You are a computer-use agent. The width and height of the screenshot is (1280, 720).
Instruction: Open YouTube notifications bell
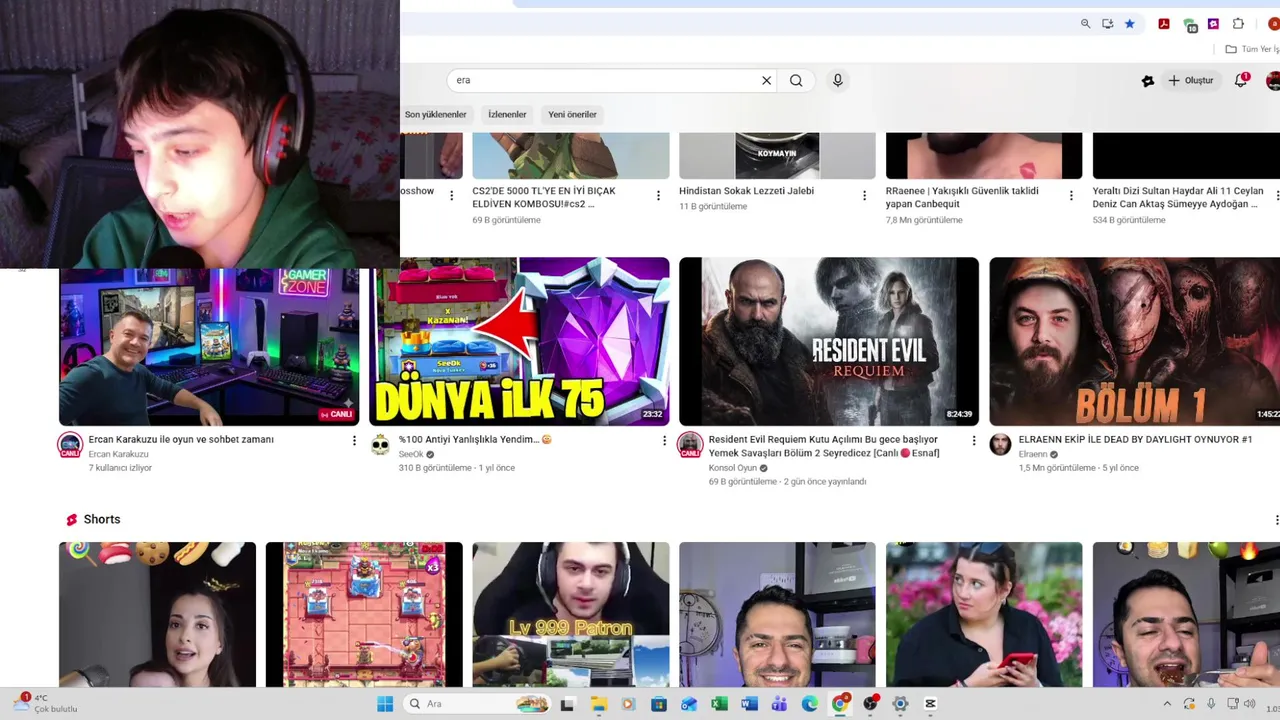click(1241, 80)
